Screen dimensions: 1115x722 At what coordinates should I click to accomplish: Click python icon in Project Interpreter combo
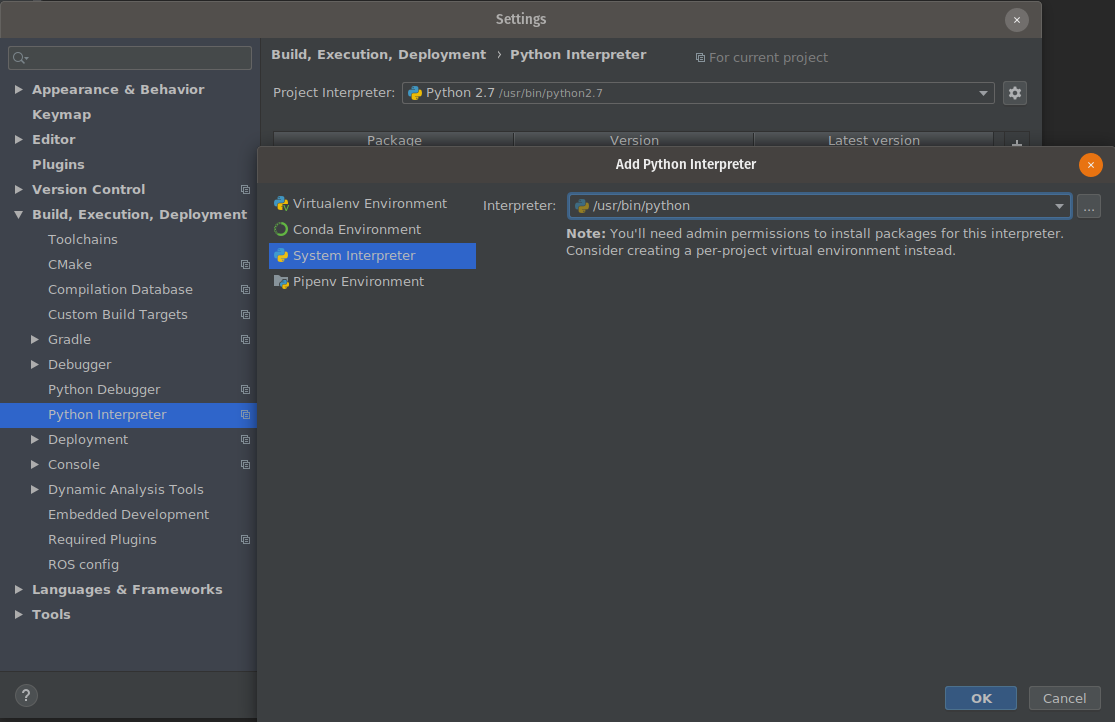point(415,93)
